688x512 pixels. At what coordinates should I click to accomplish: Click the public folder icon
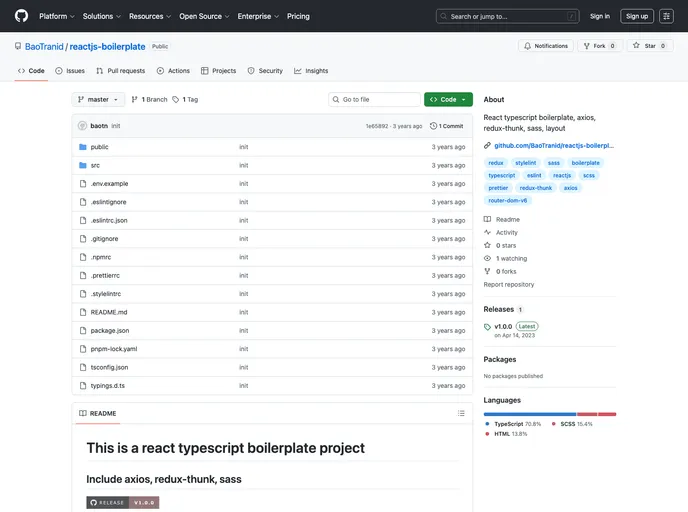pos(82,147)
